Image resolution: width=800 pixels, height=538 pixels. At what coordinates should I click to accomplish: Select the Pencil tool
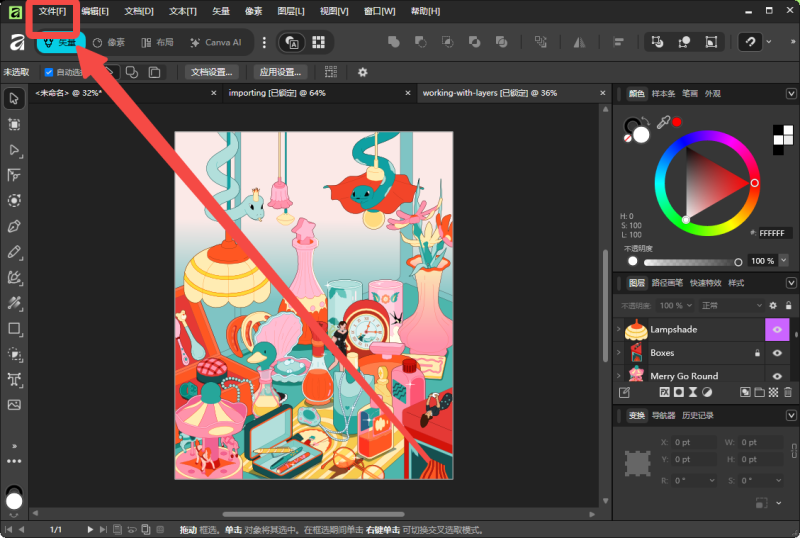coord(14,252)
